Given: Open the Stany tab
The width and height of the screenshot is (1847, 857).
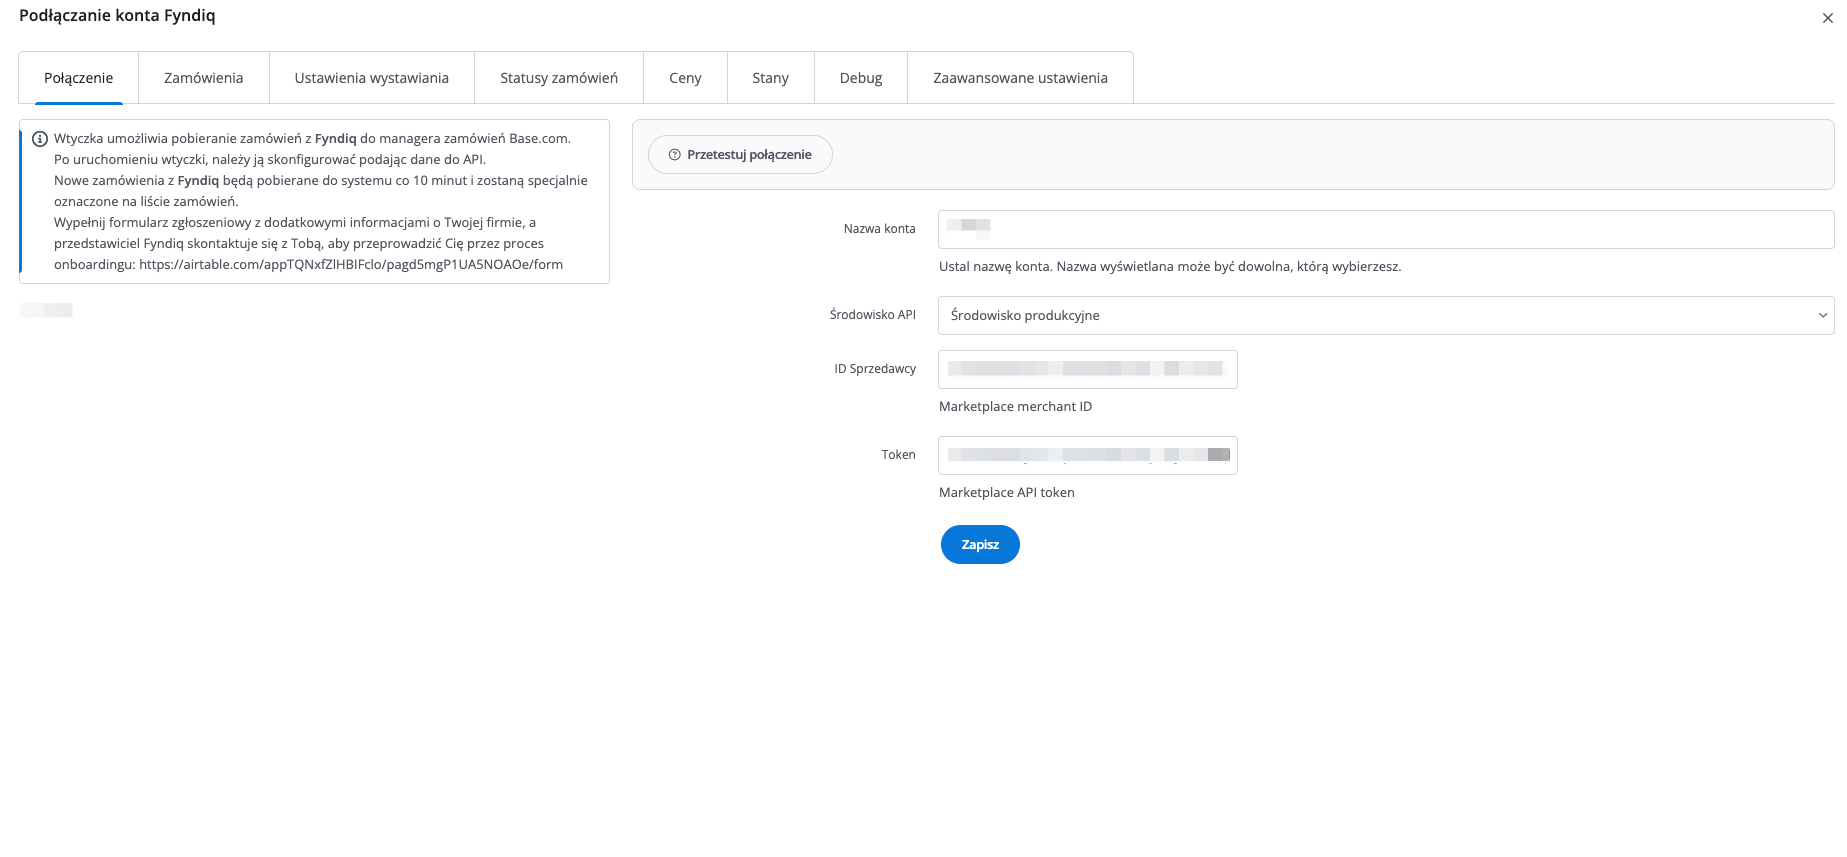Looking at the screenshot, I should coord(770,78).
